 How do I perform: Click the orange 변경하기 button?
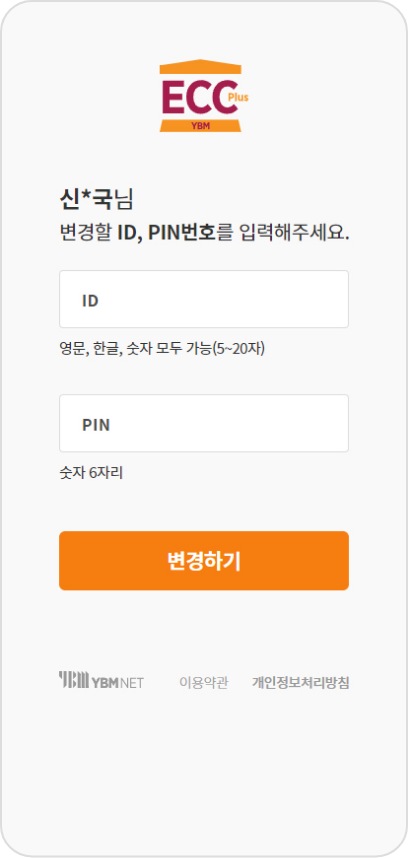point(204,561)
